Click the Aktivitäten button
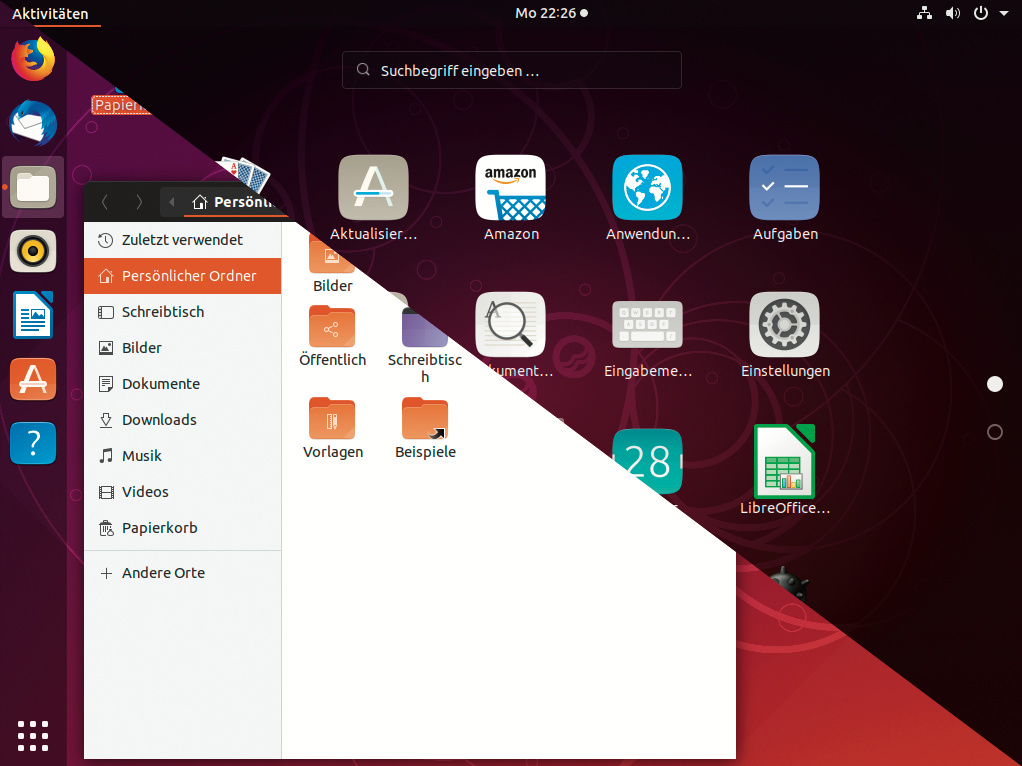Viewport: 1022px width, 766px height. (x=50, y=14)
